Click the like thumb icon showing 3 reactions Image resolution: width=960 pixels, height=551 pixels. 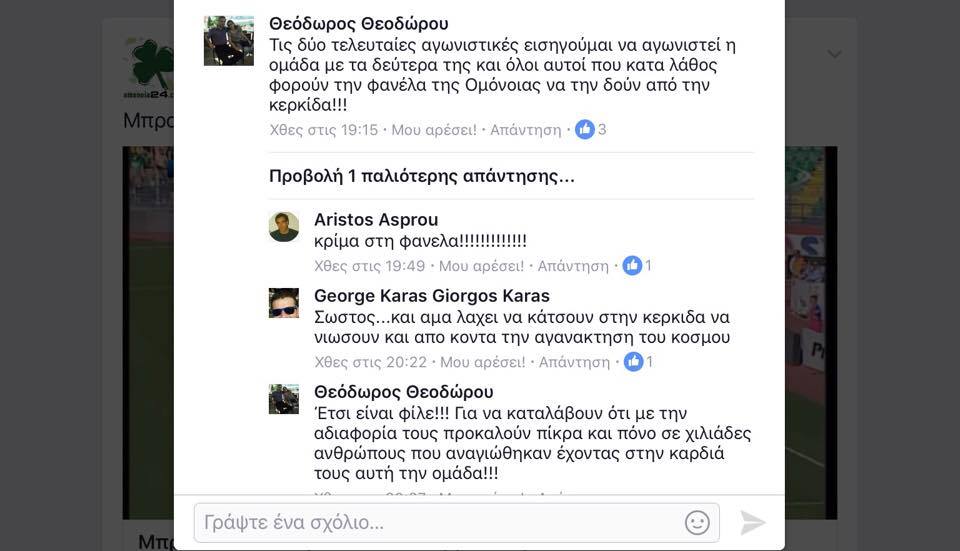pyautogui.click(x=585, y=129)
